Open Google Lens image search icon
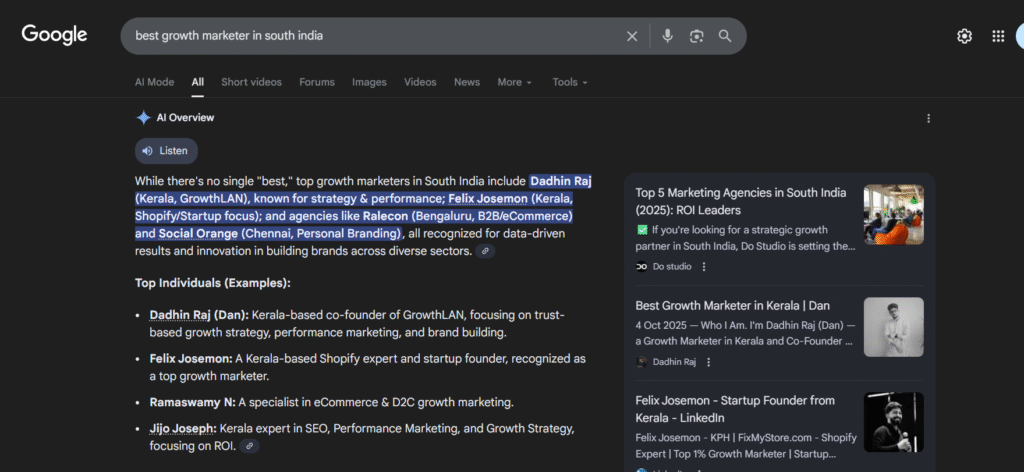This screenshot has width=1024, height=472. click(x=696, y=36)
